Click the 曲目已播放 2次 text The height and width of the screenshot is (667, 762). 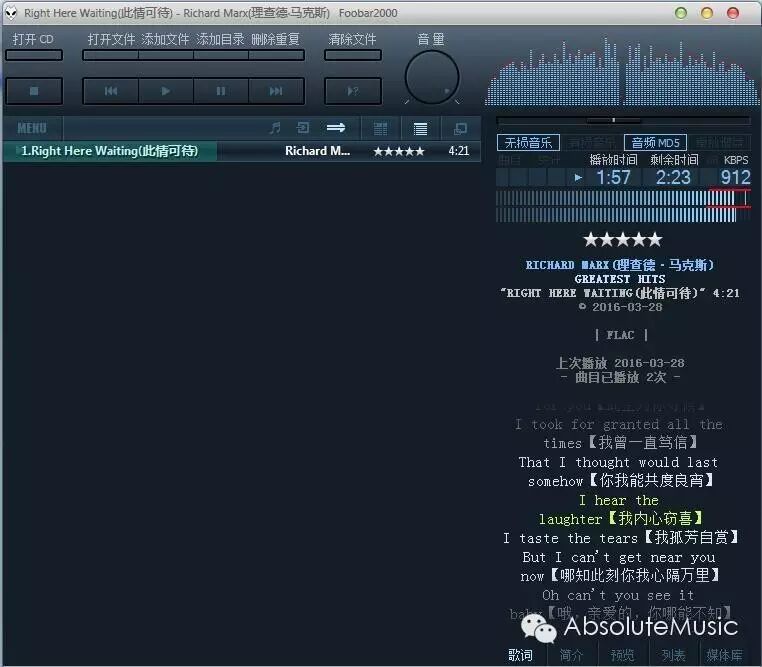[620, 377]
